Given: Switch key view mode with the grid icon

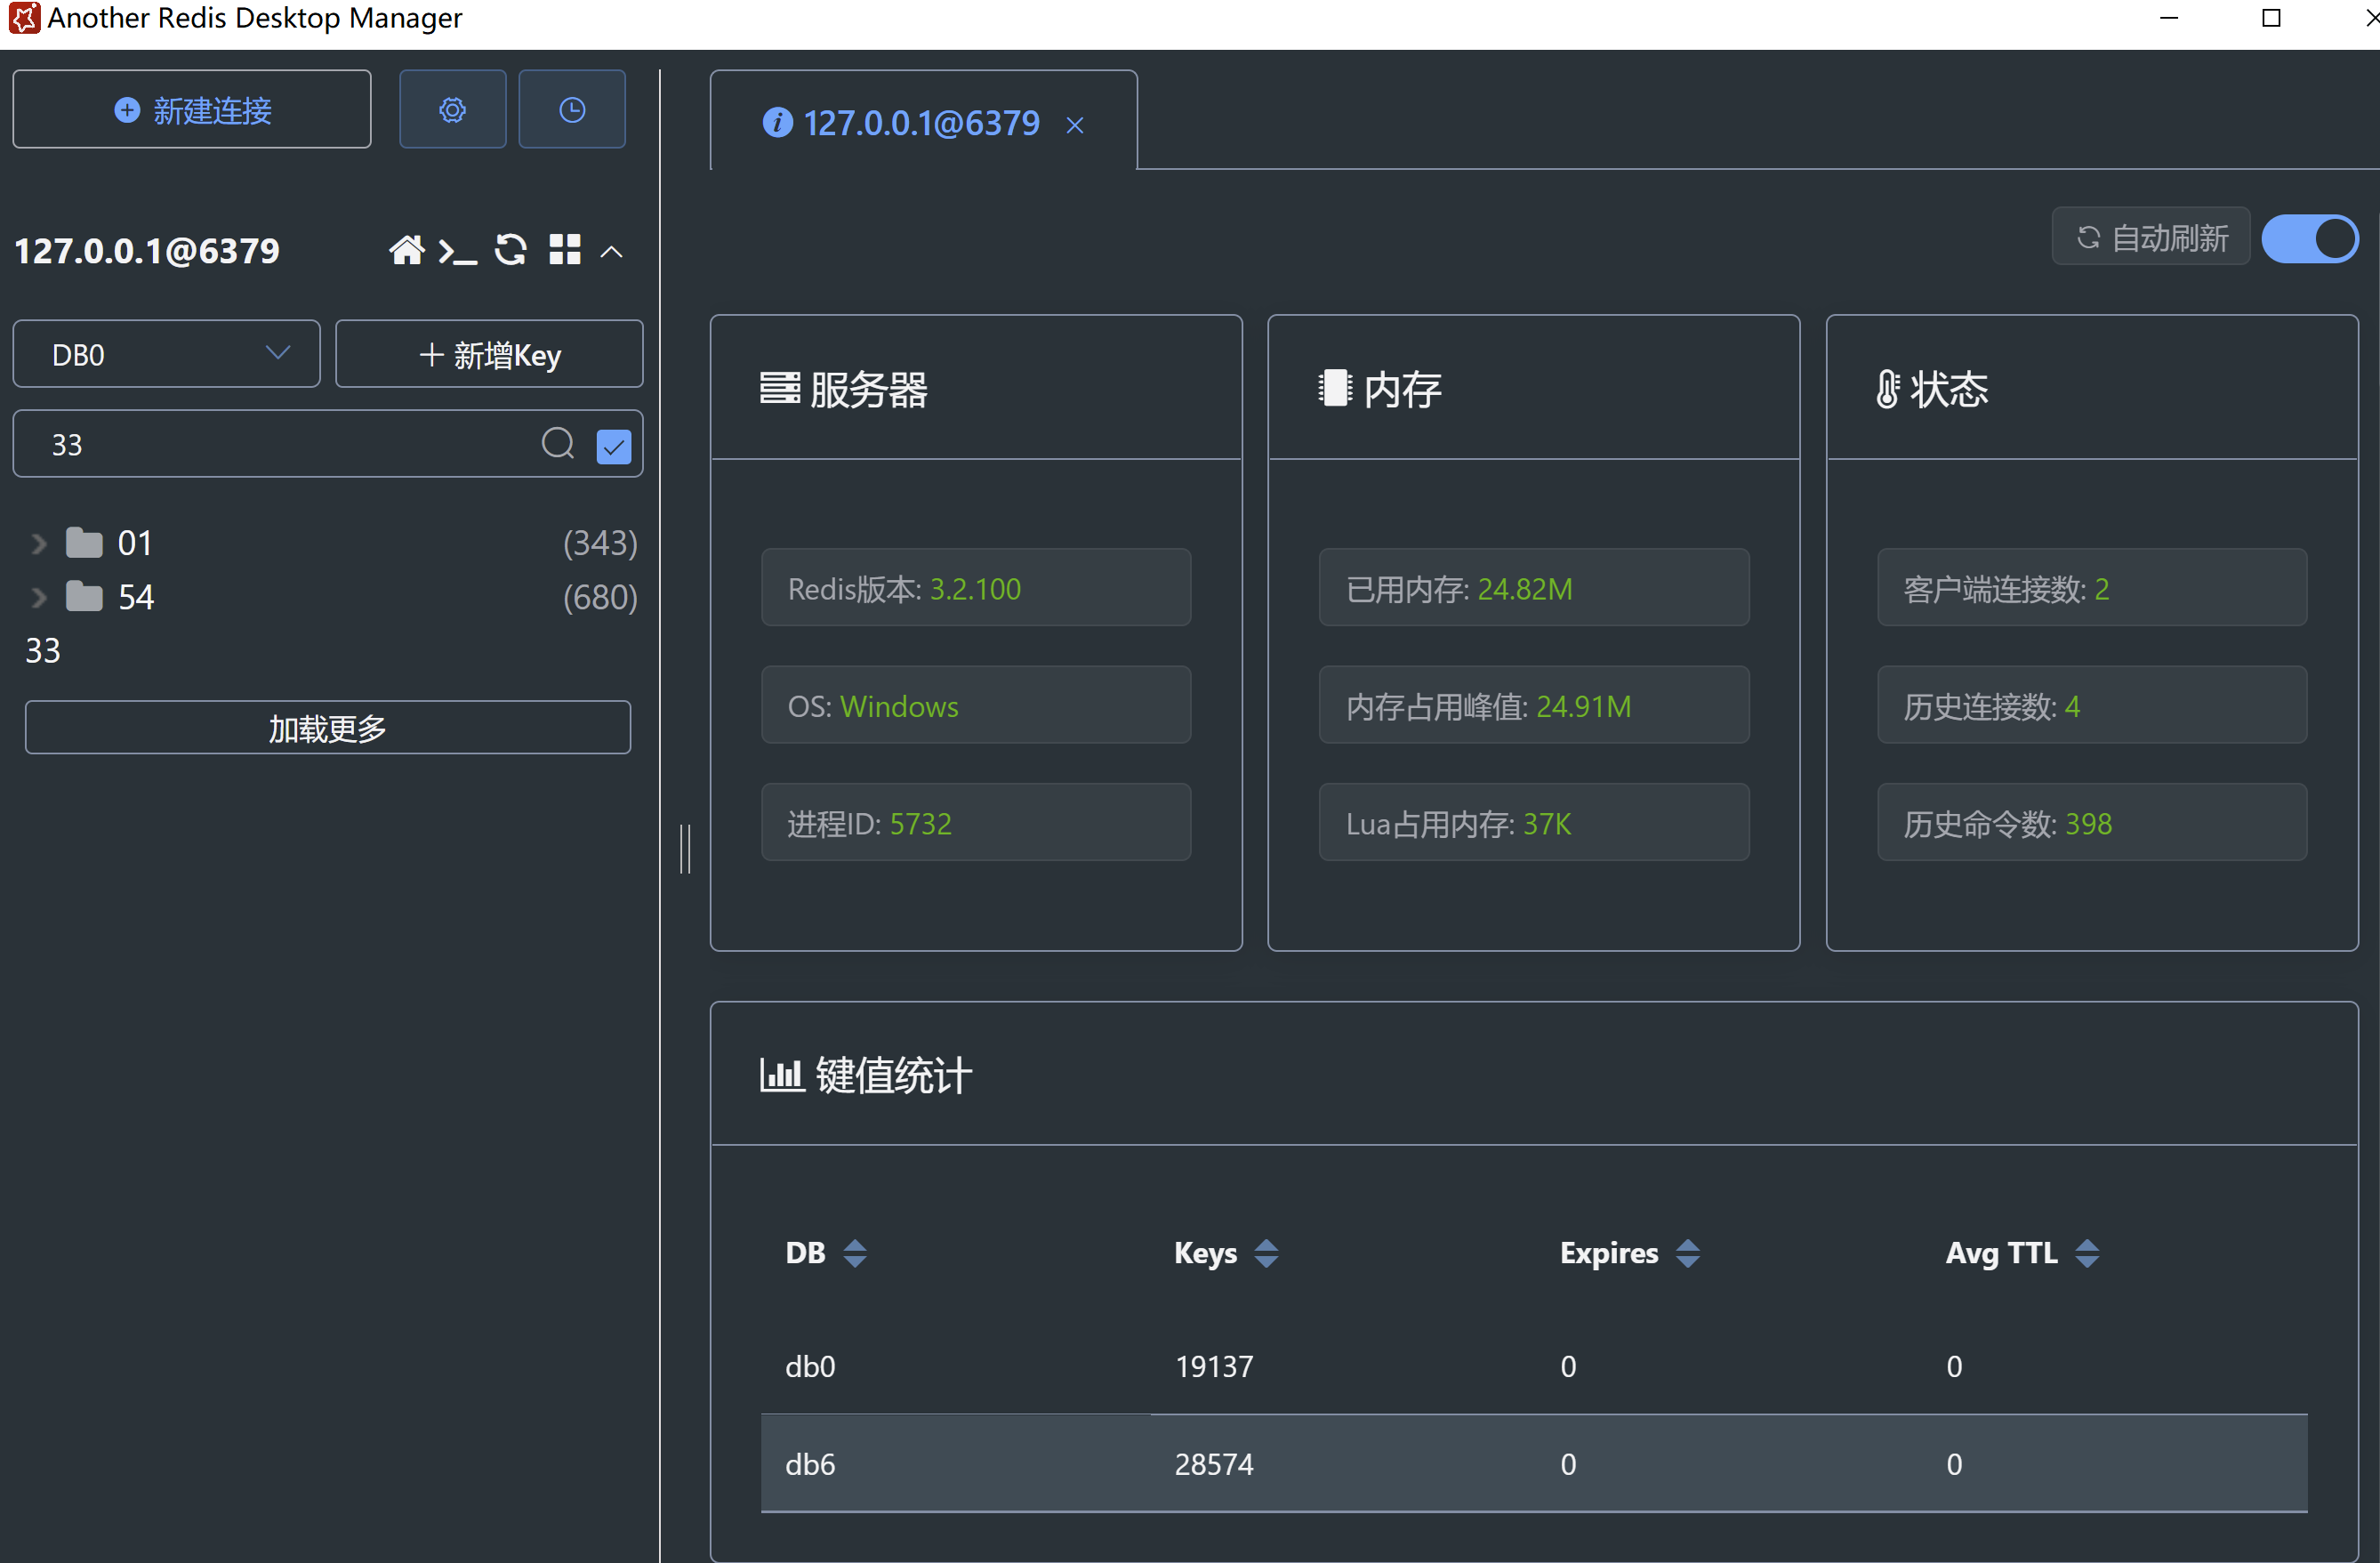Looking at the screenshot, I should (565, 250).
